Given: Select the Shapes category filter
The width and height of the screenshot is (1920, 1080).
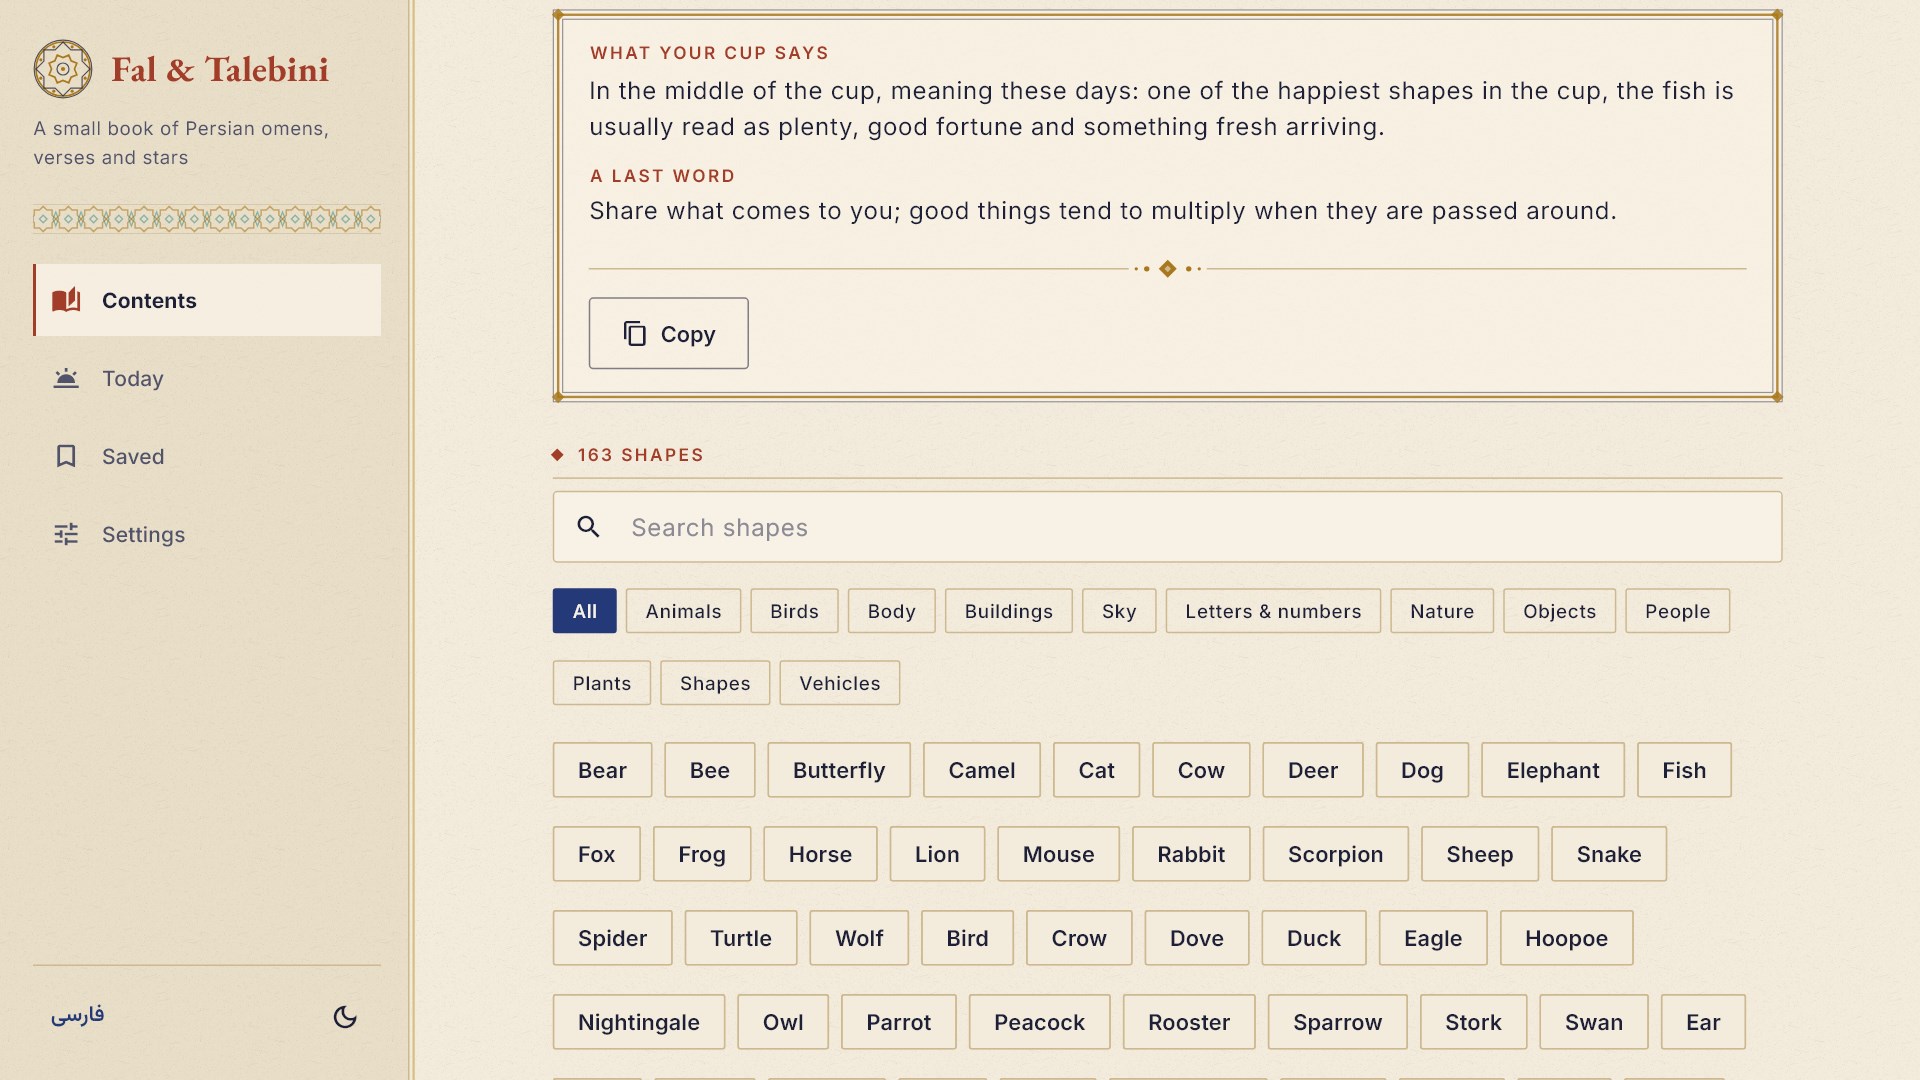Looking at the screenshot, I should pyautogui.click(x=715, y=683).
